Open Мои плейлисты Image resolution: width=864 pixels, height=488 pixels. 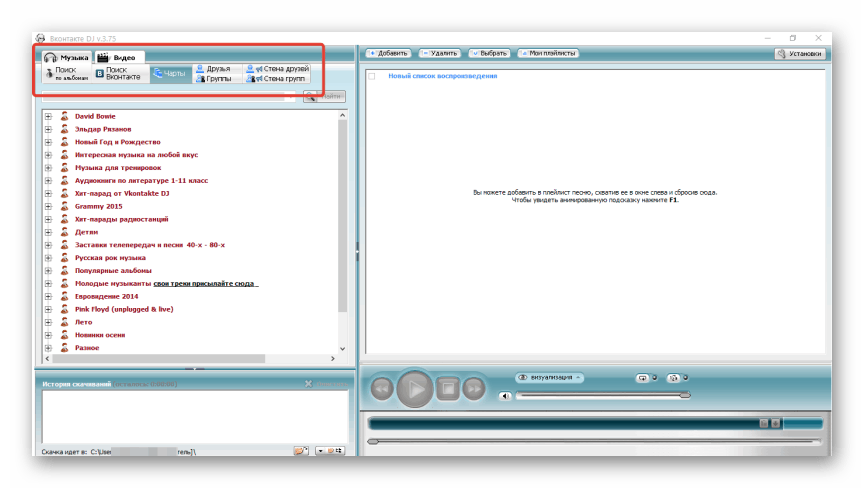(x=548, y=53)
